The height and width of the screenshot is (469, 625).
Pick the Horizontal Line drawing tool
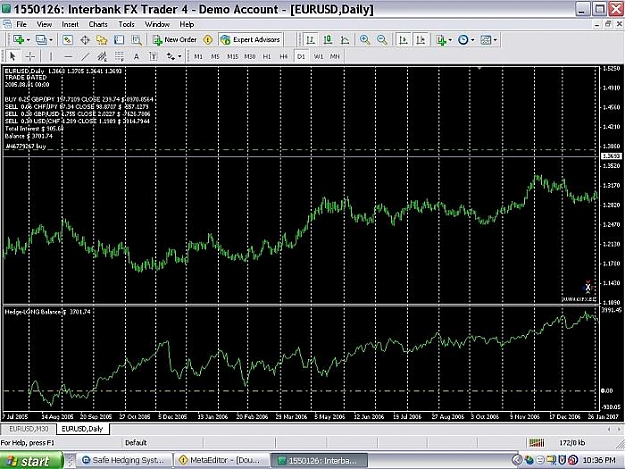68,57
